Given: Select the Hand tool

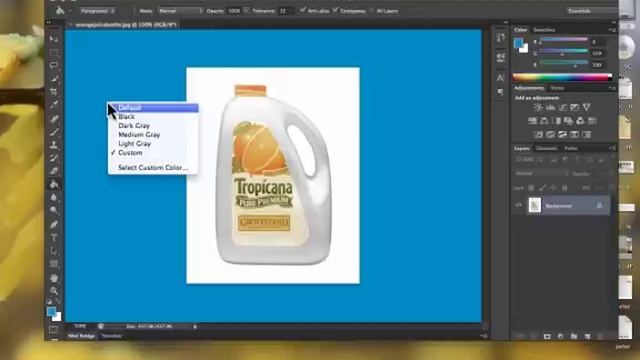Looking at the screenshot, I should point(53,278).
